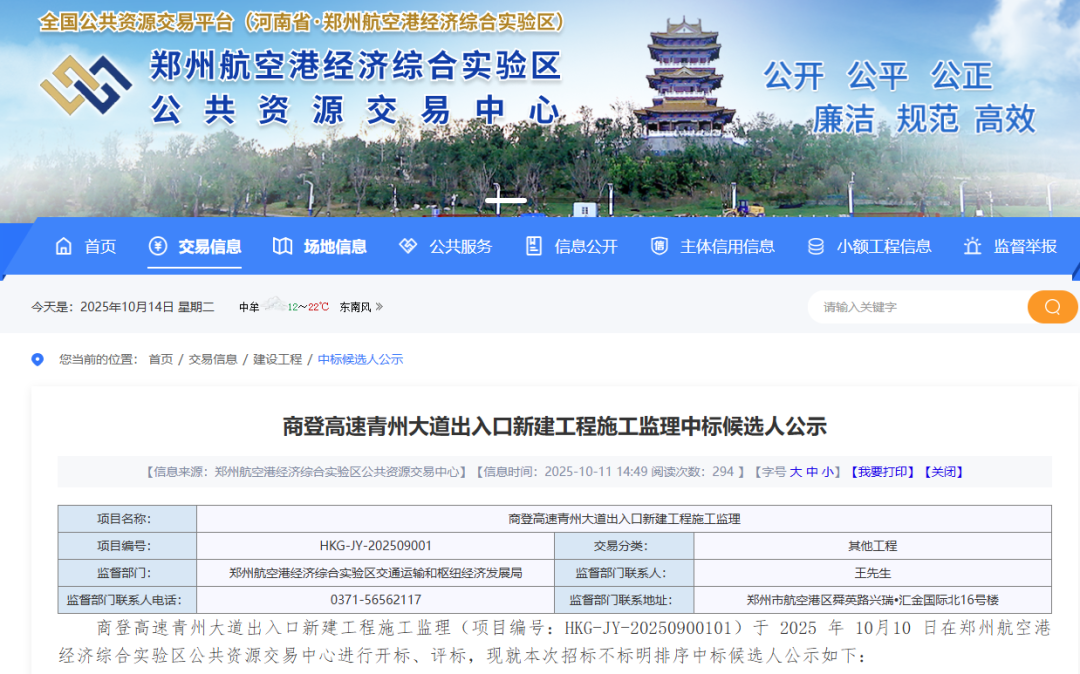Click the database icon beside 小额工程信息

pos(816,246)
